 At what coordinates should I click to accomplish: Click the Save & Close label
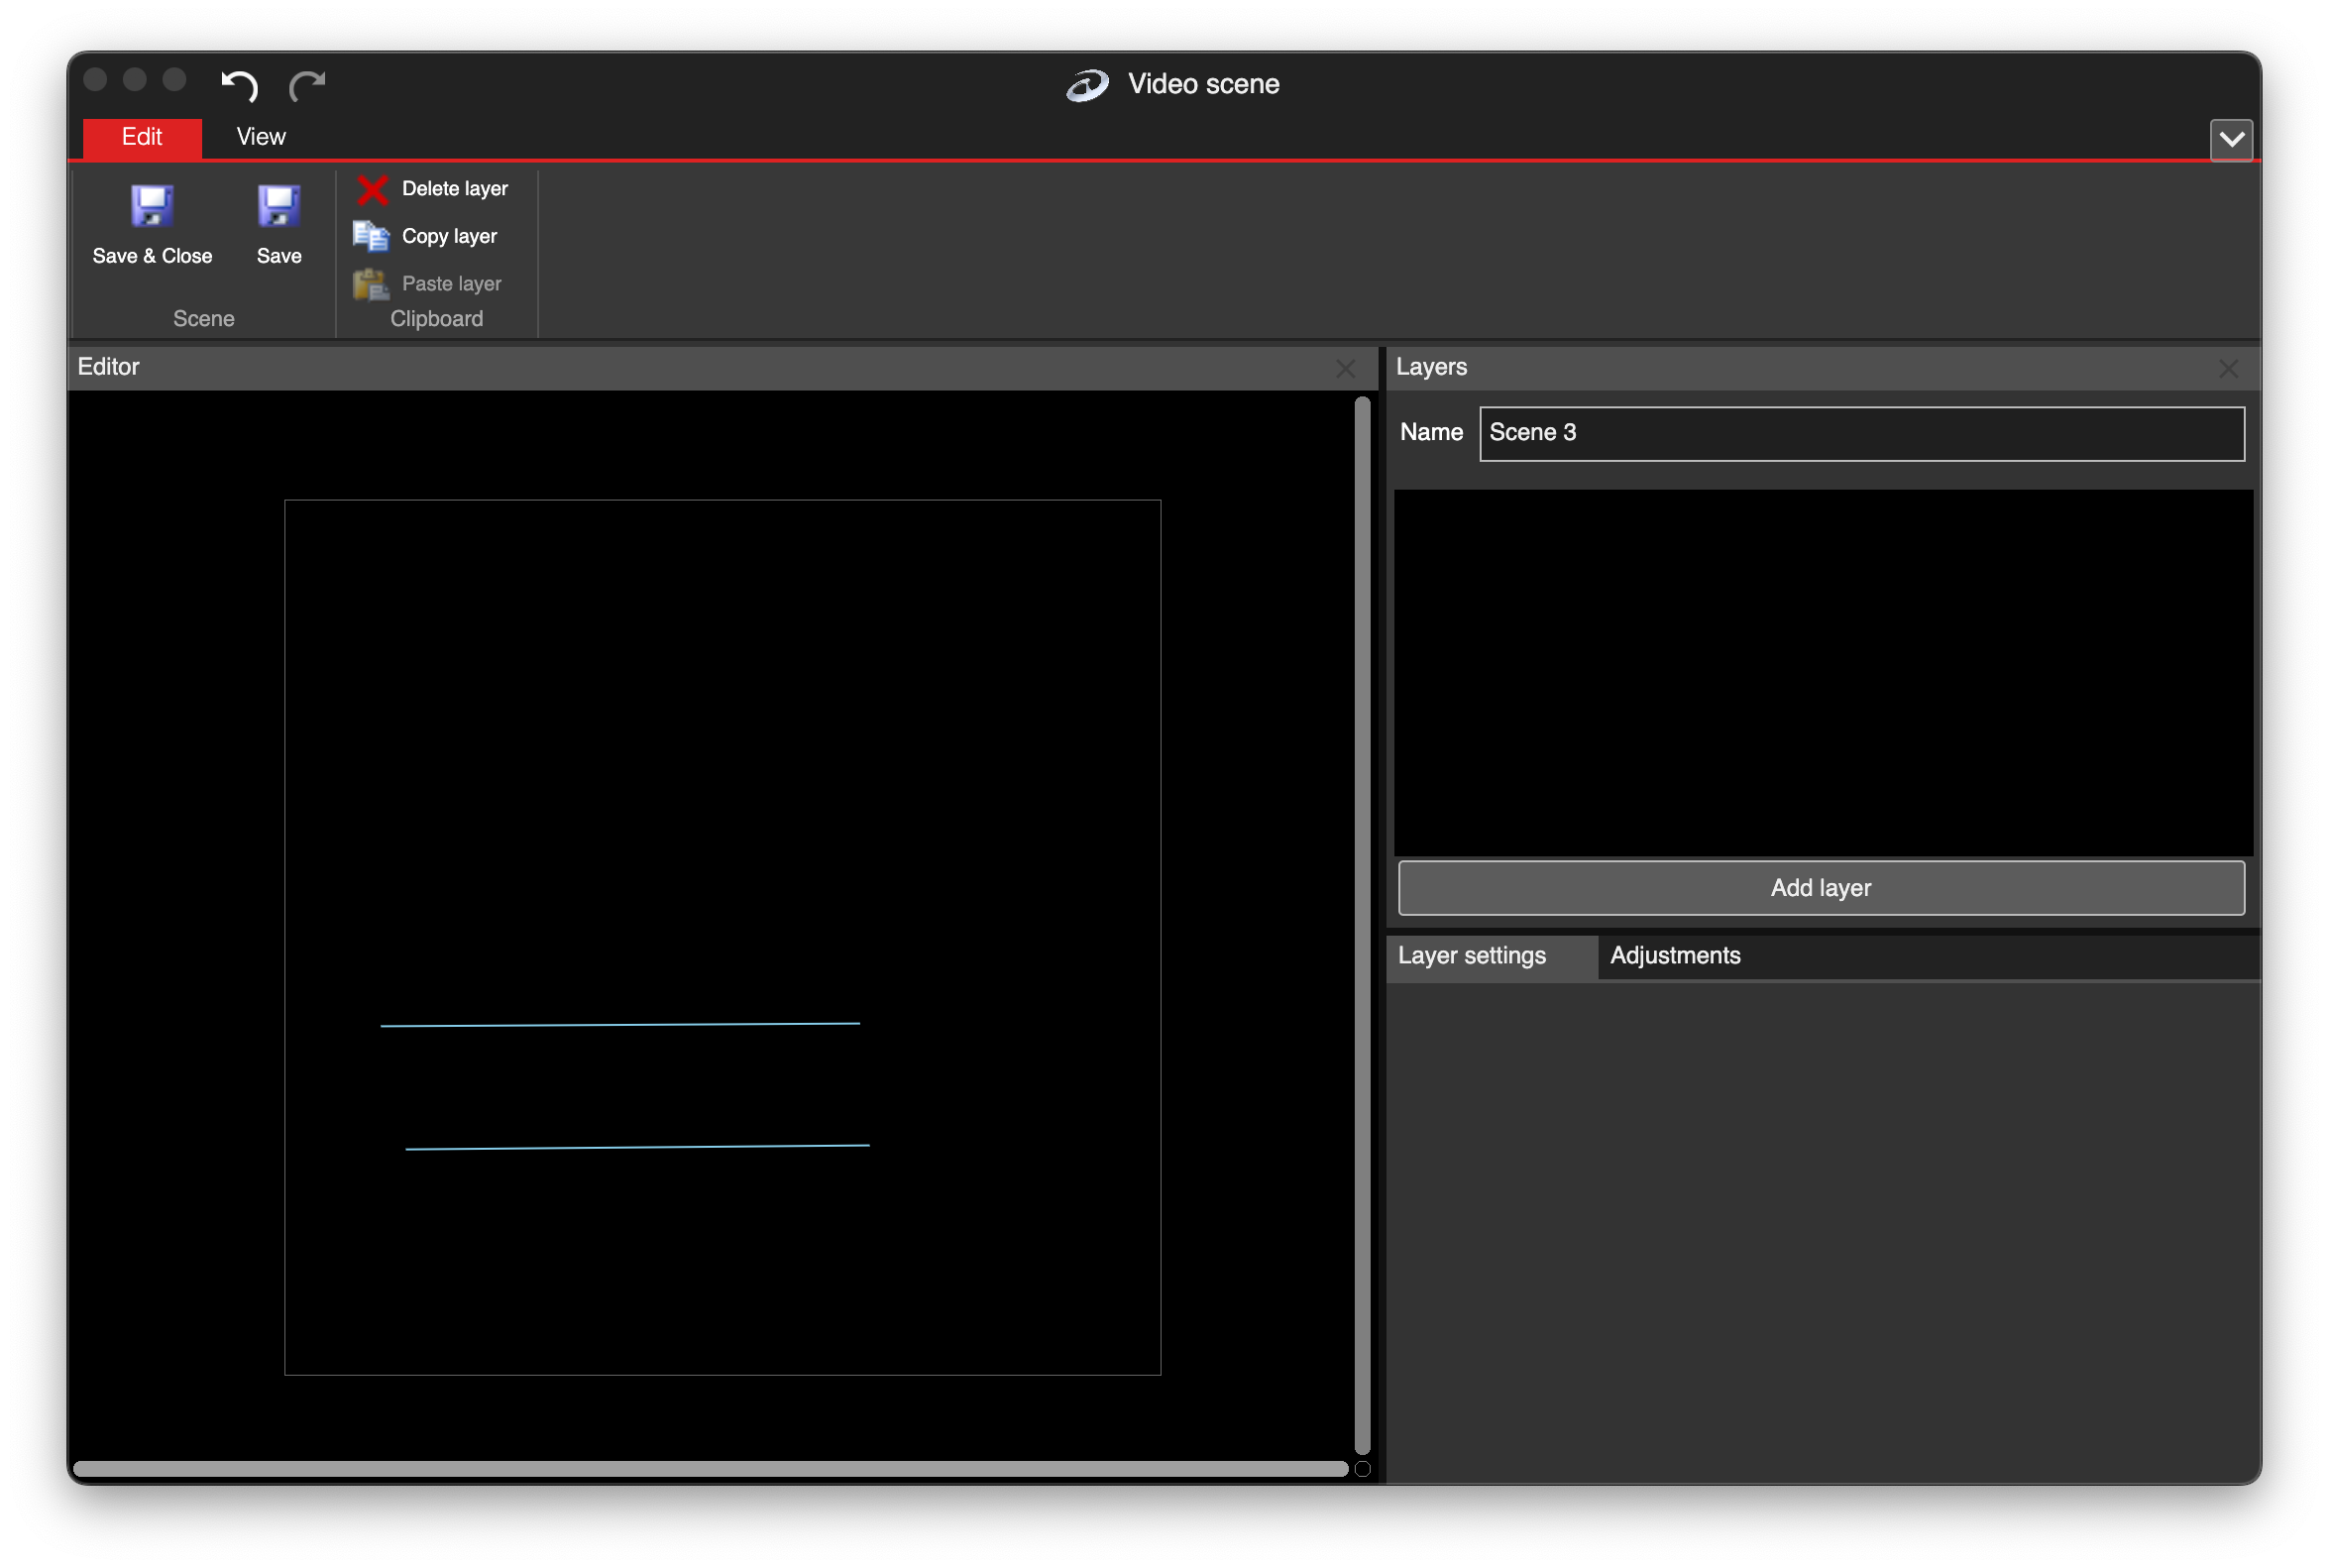click(x=152, y=256)
